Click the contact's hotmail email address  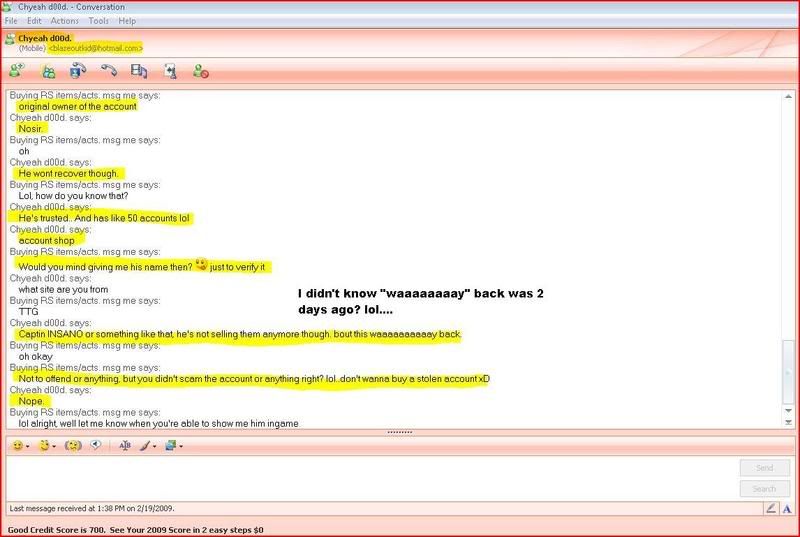coord(95,48)
